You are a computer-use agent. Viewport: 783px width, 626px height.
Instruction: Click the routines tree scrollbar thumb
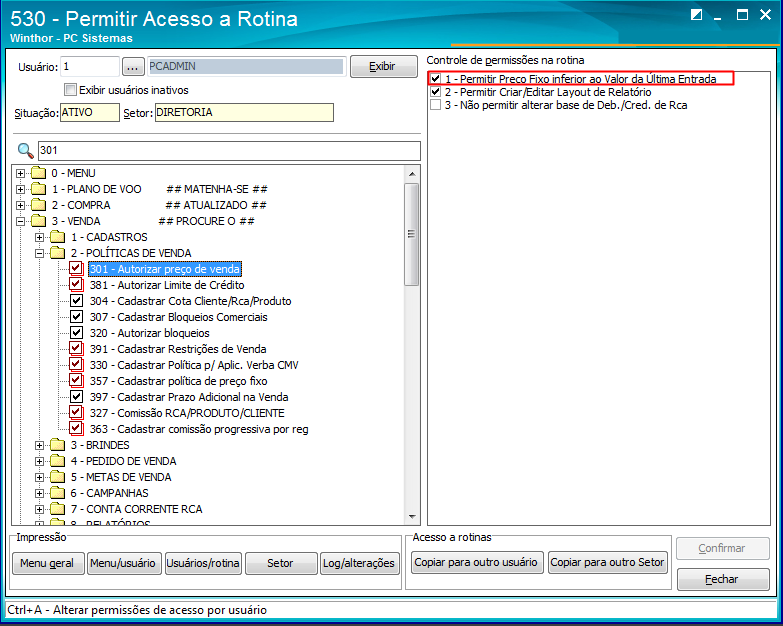click(x=412, y=234)
